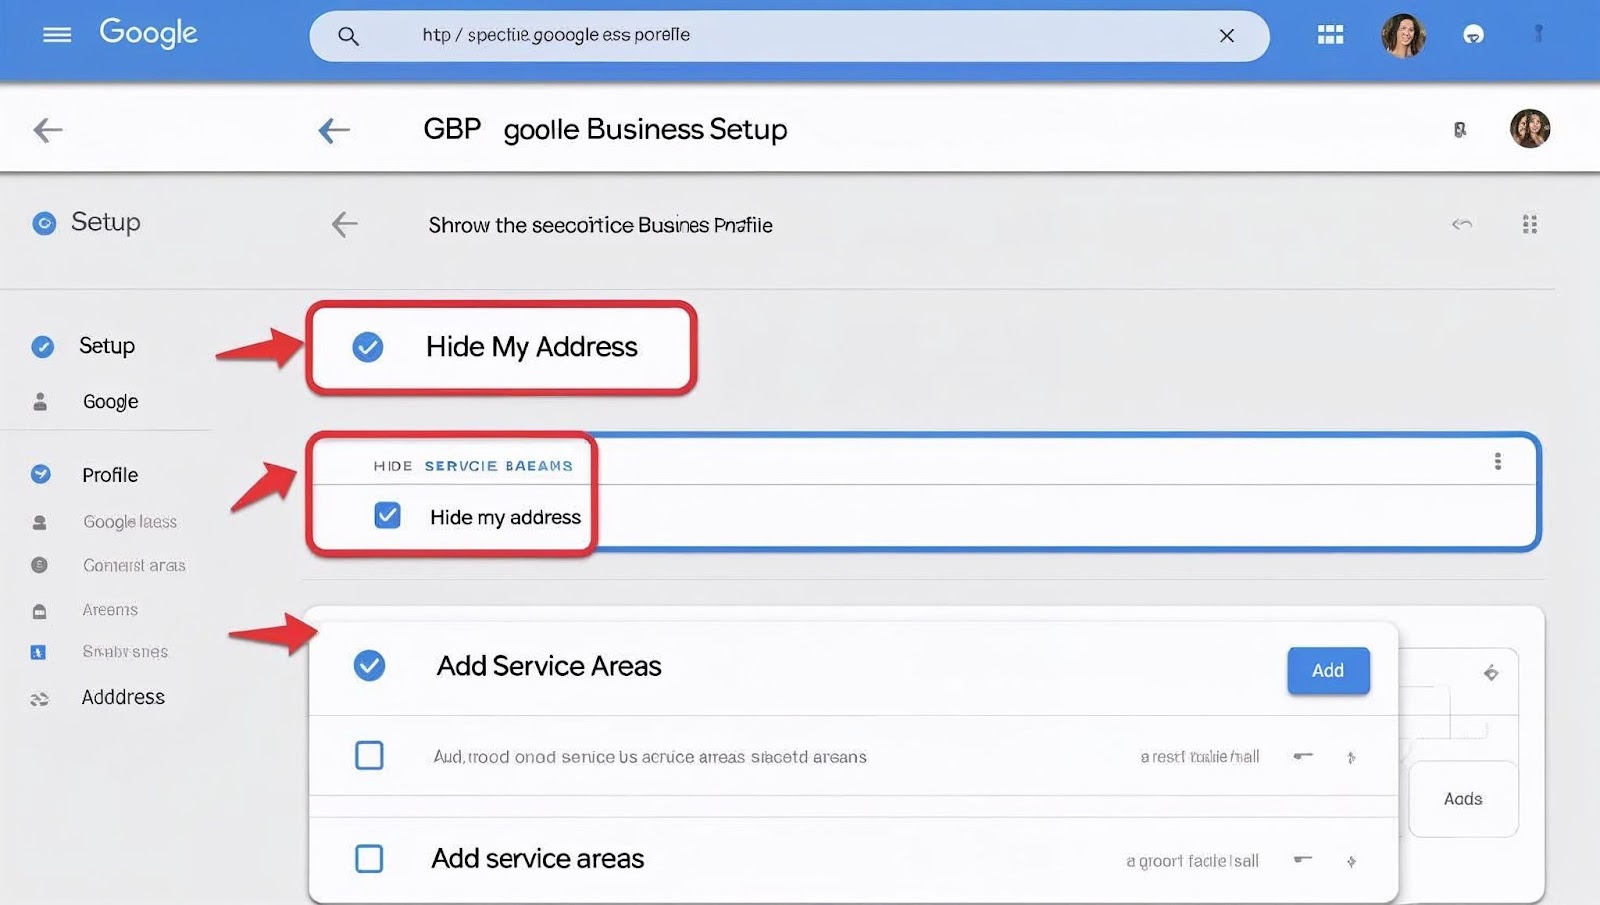Click into the URL search field
This screenshot has width=1600, height=905.
point(780,36)
